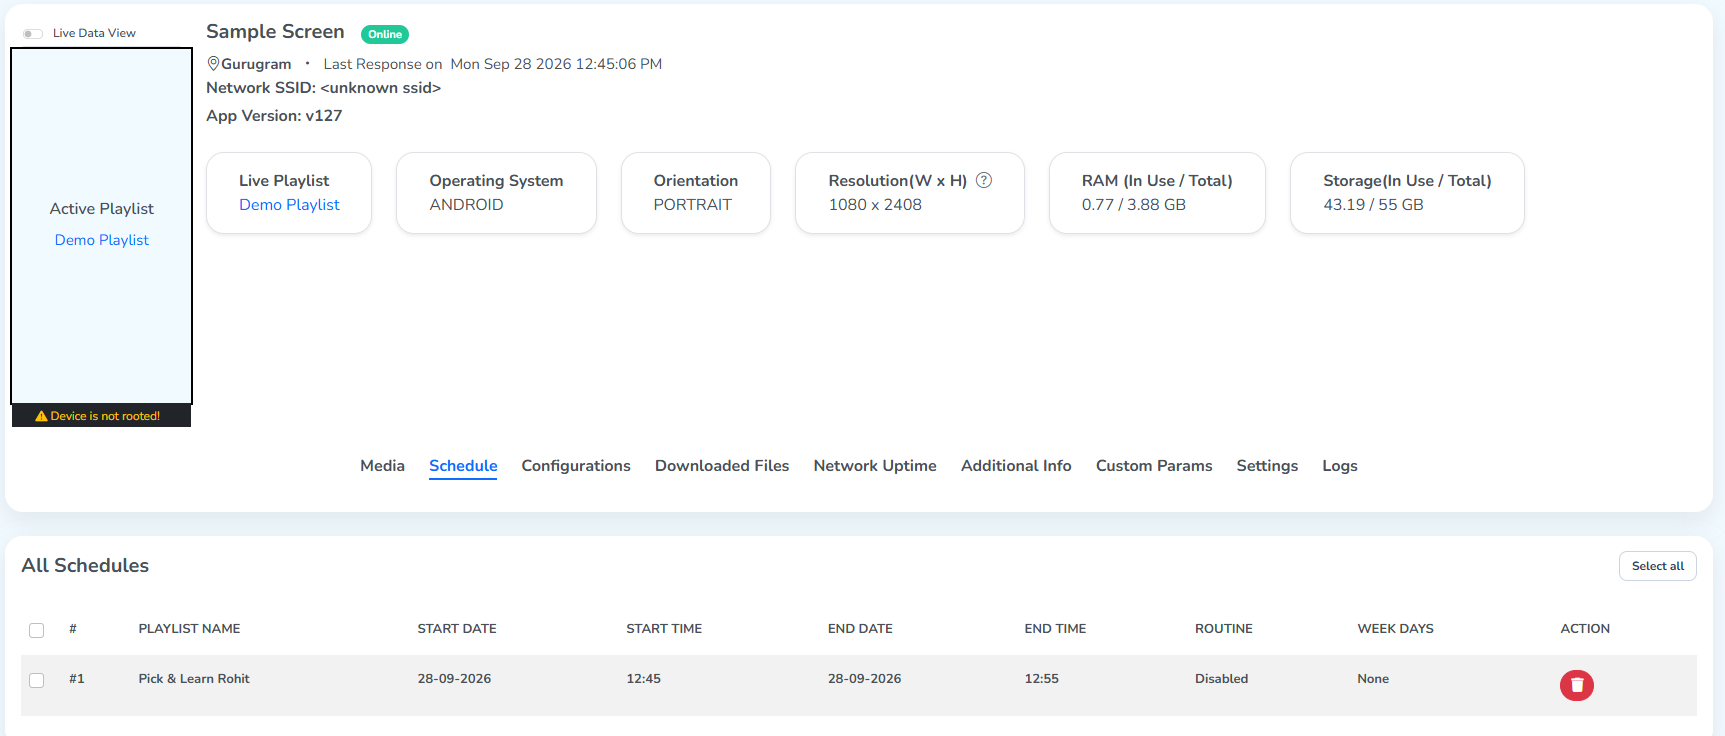The image size is (1725, 736).
Task: Click the RAM usage 0.77 / 3.88 GB
Action: [x=1134, y=205]
